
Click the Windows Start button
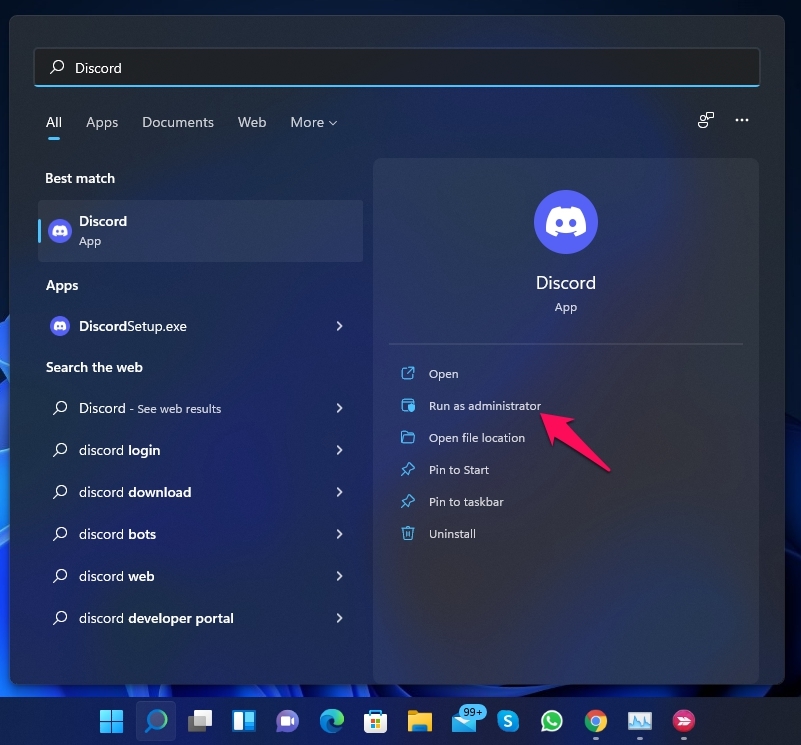coord(111,720)
